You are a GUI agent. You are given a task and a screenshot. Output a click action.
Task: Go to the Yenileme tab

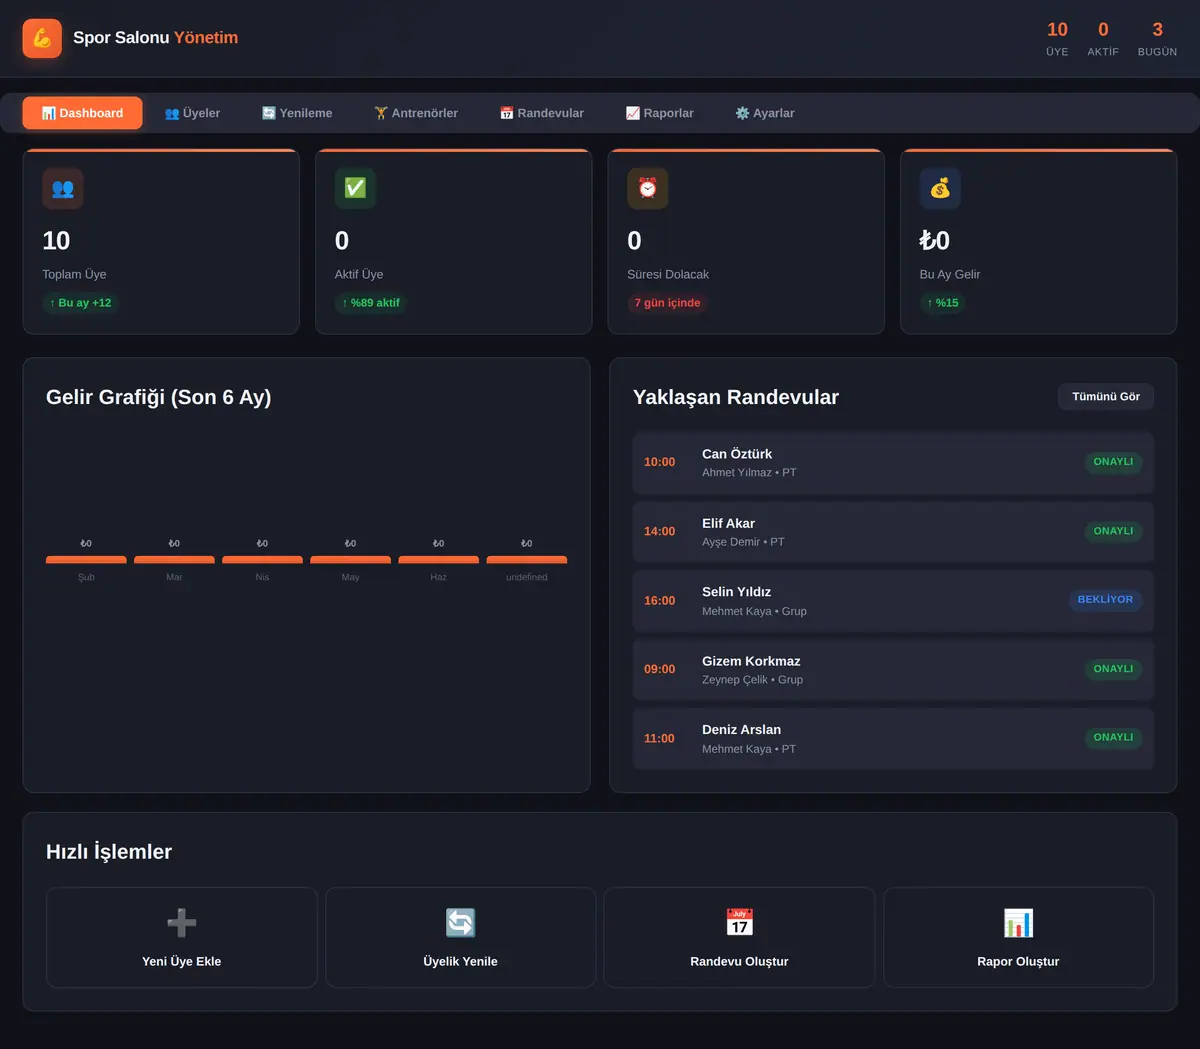tap(297, 113)
